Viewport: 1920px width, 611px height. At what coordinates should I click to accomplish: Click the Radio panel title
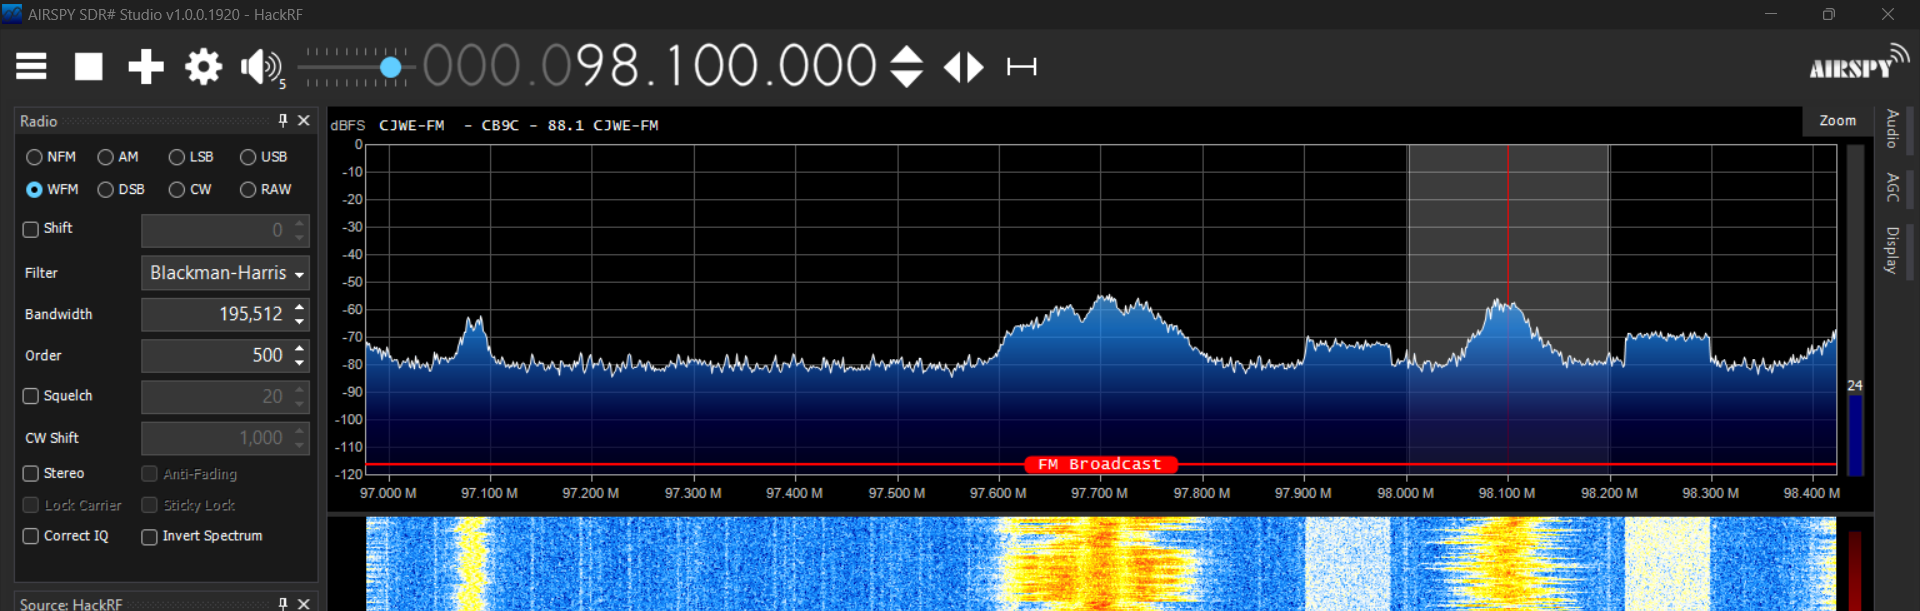[x=39, y=121]
